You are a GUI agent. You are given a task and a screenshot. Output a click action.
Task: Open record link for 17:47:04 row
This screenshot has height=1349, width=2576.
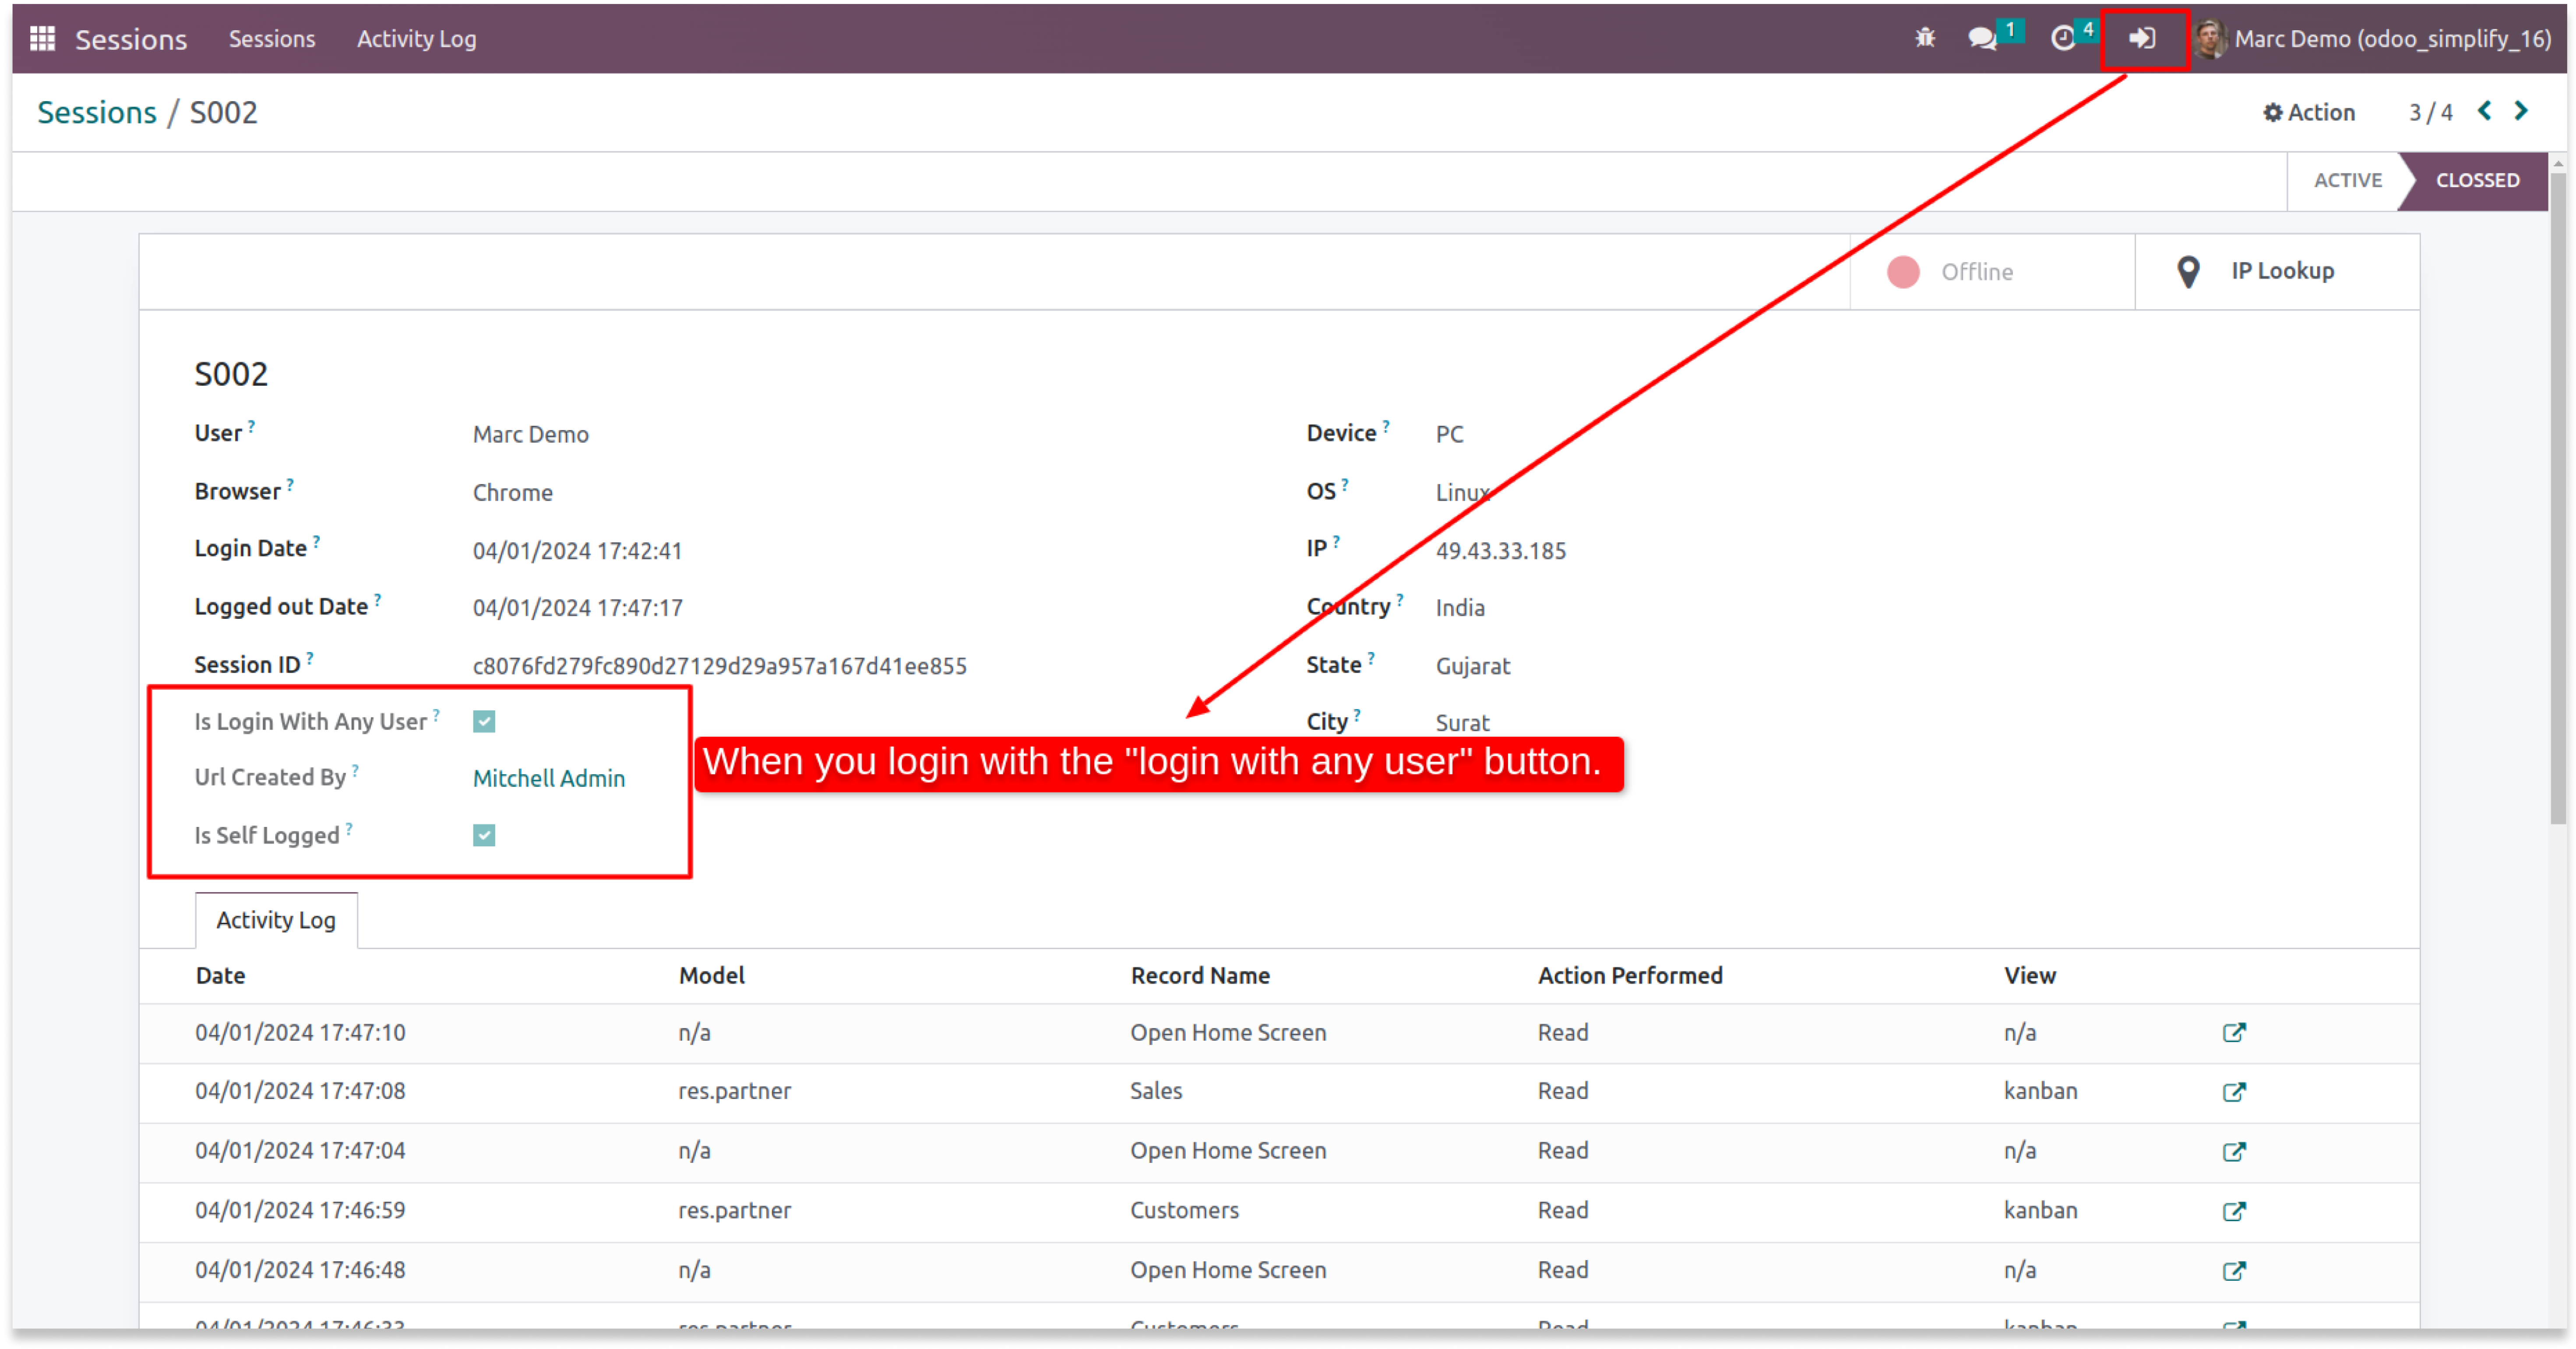(x=2233, y=1152)
